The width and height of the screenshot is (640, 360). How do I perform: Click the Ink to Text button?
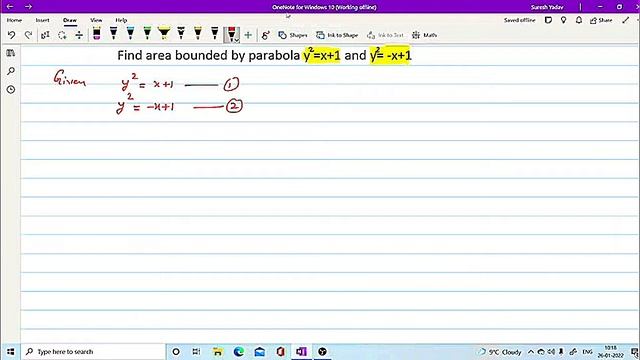pyautogui.click(x=385, y=35)
